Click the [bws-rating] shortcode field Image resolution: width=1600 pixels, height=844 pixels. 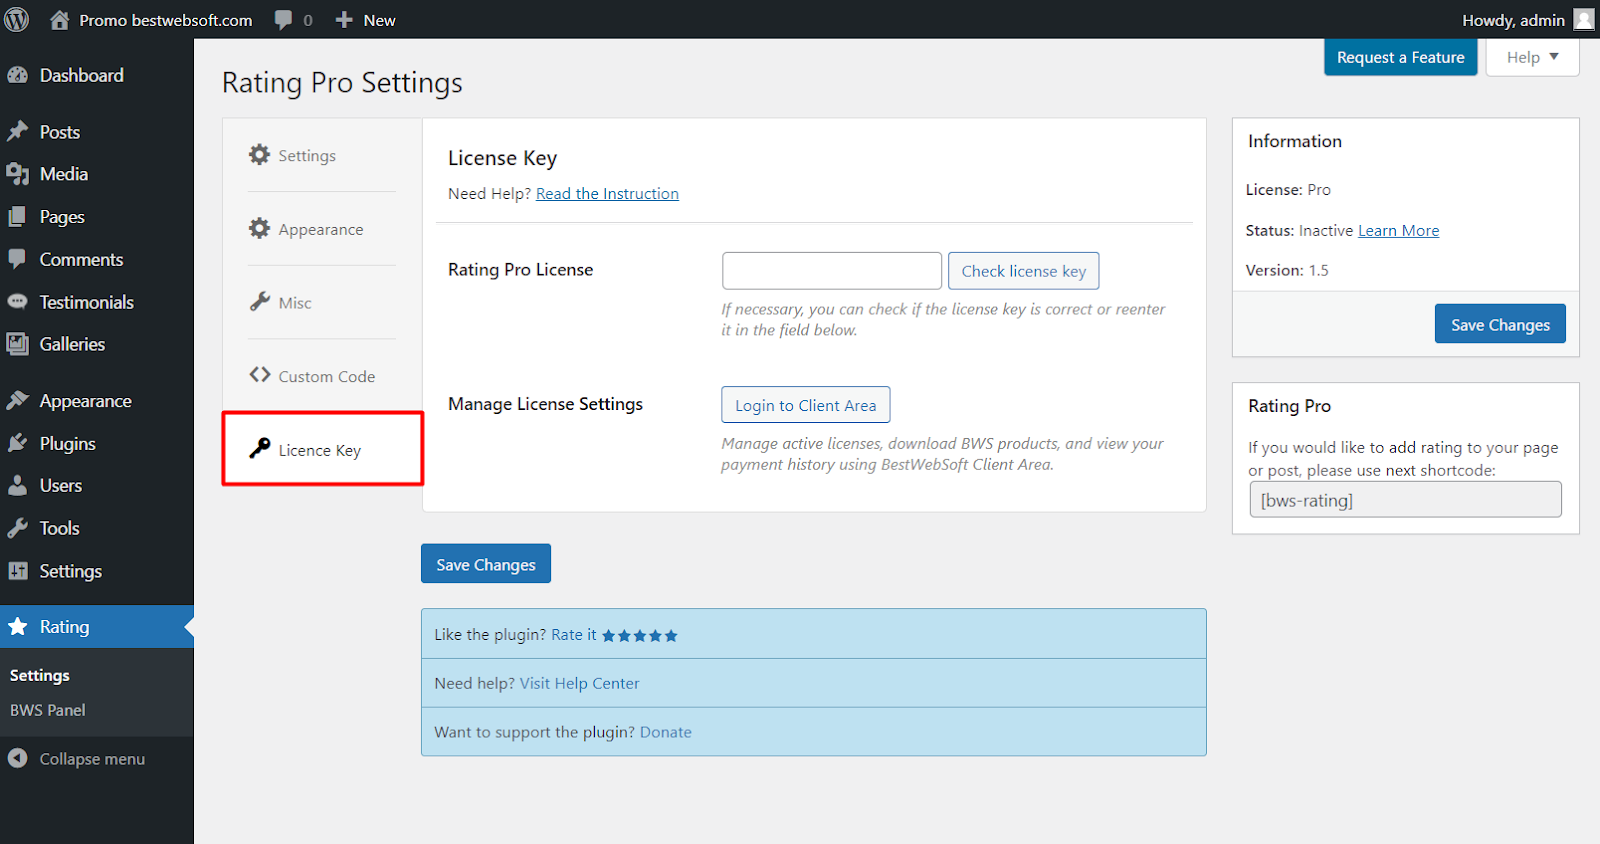click(1405, 500)
